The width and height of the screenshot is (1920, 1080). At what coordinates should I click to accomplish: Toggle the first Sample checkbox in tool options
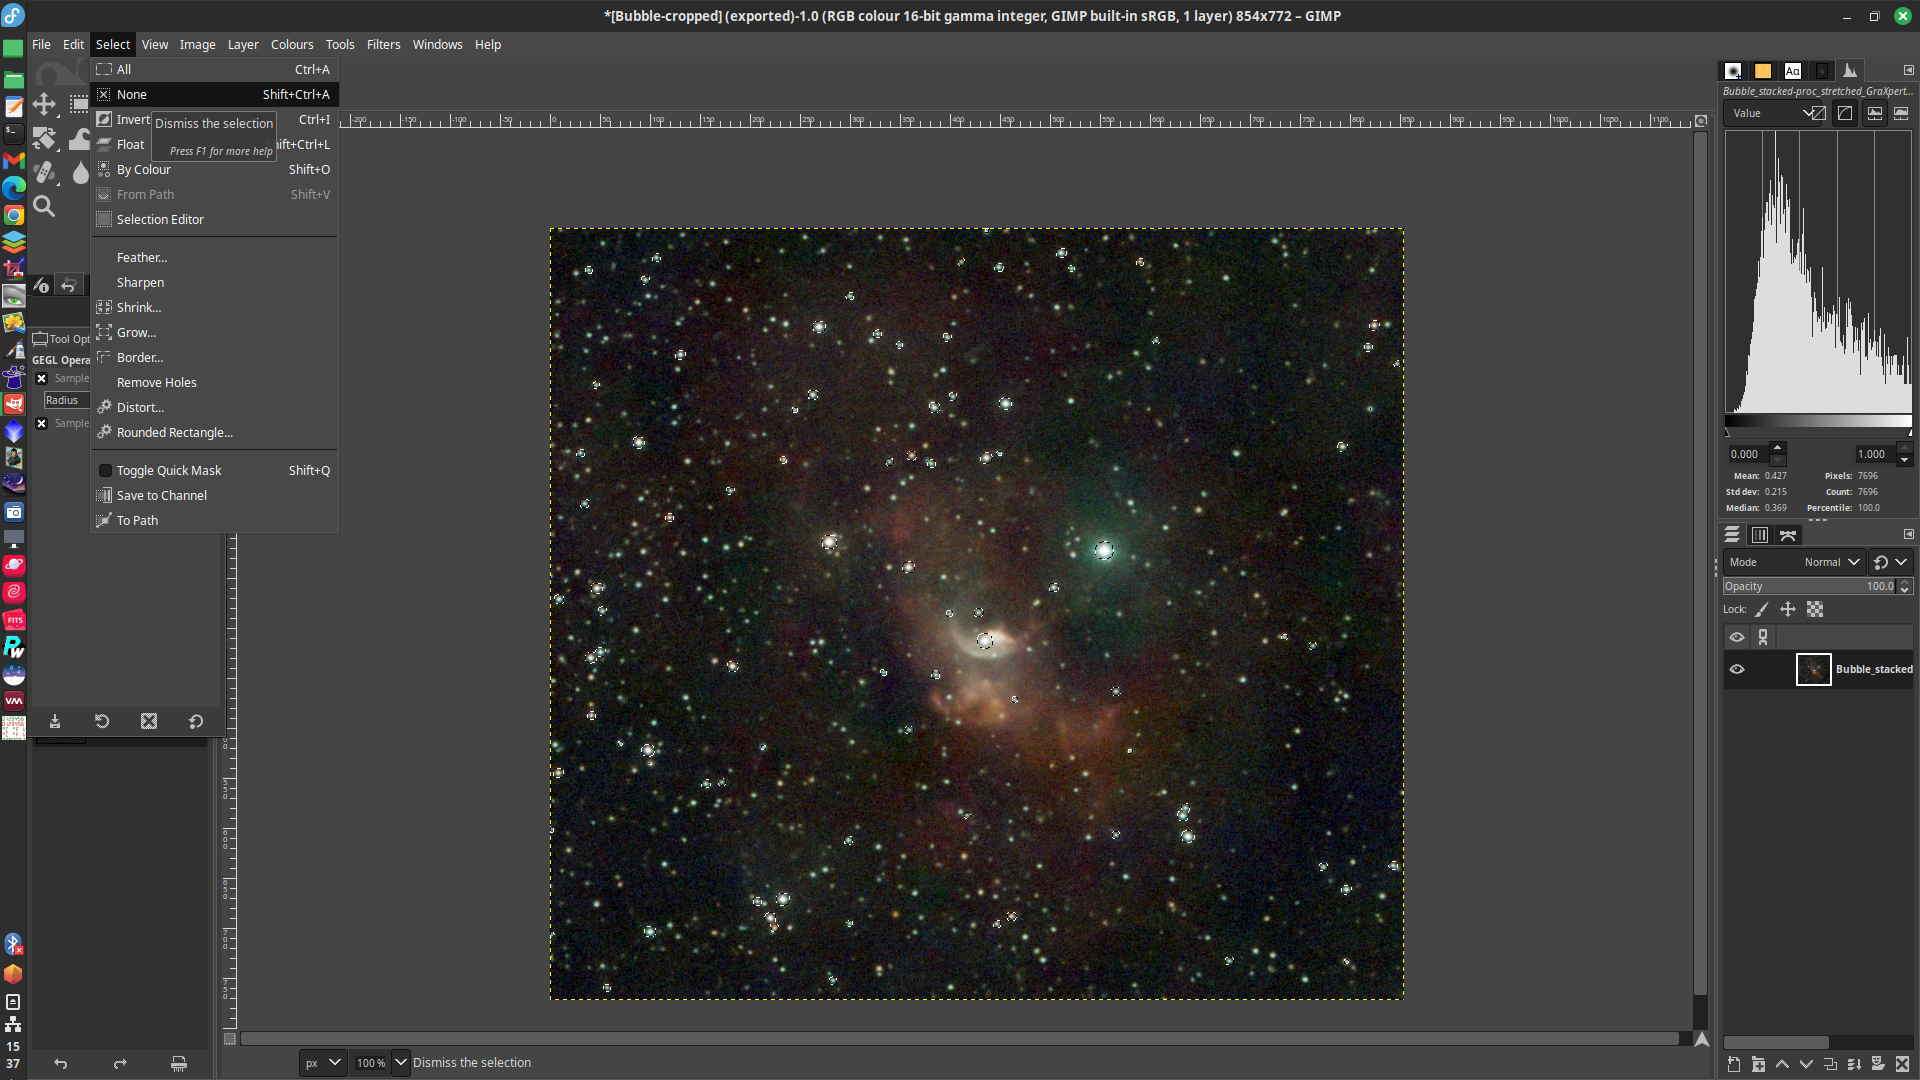tap(42, 378)
